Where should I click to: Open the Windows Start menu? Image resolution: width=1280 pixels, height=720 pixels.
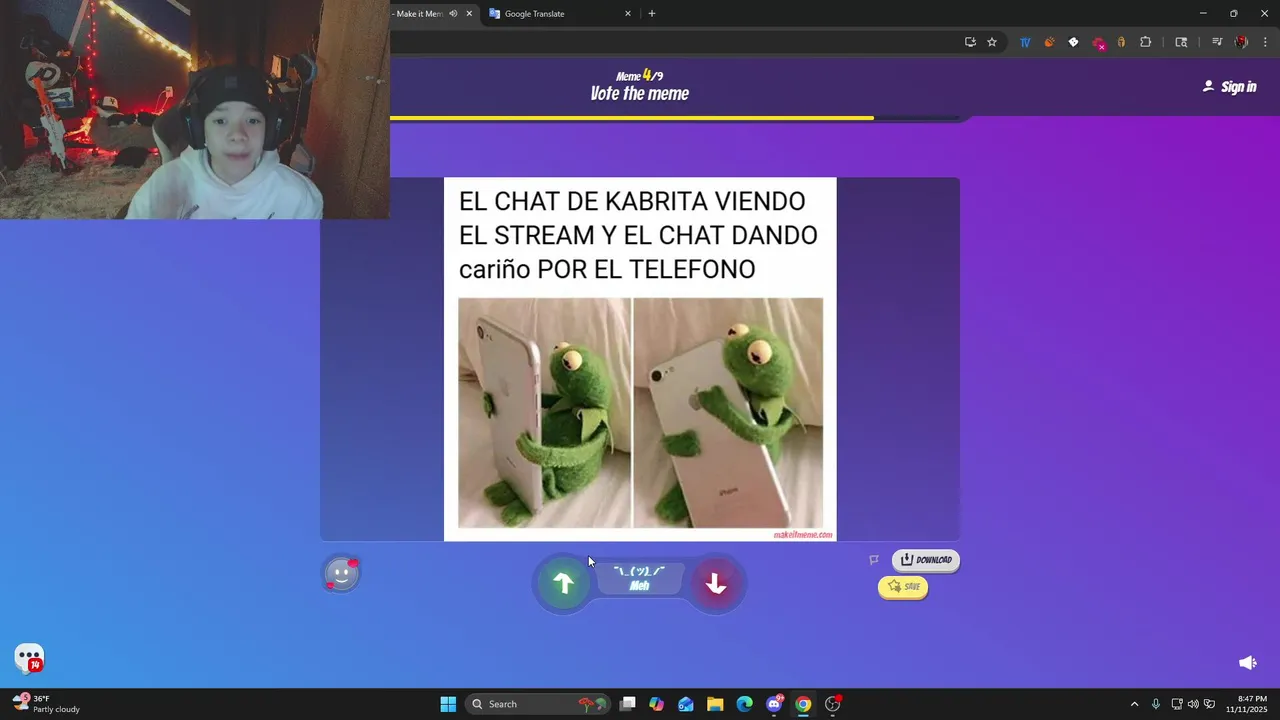point(448,704)
